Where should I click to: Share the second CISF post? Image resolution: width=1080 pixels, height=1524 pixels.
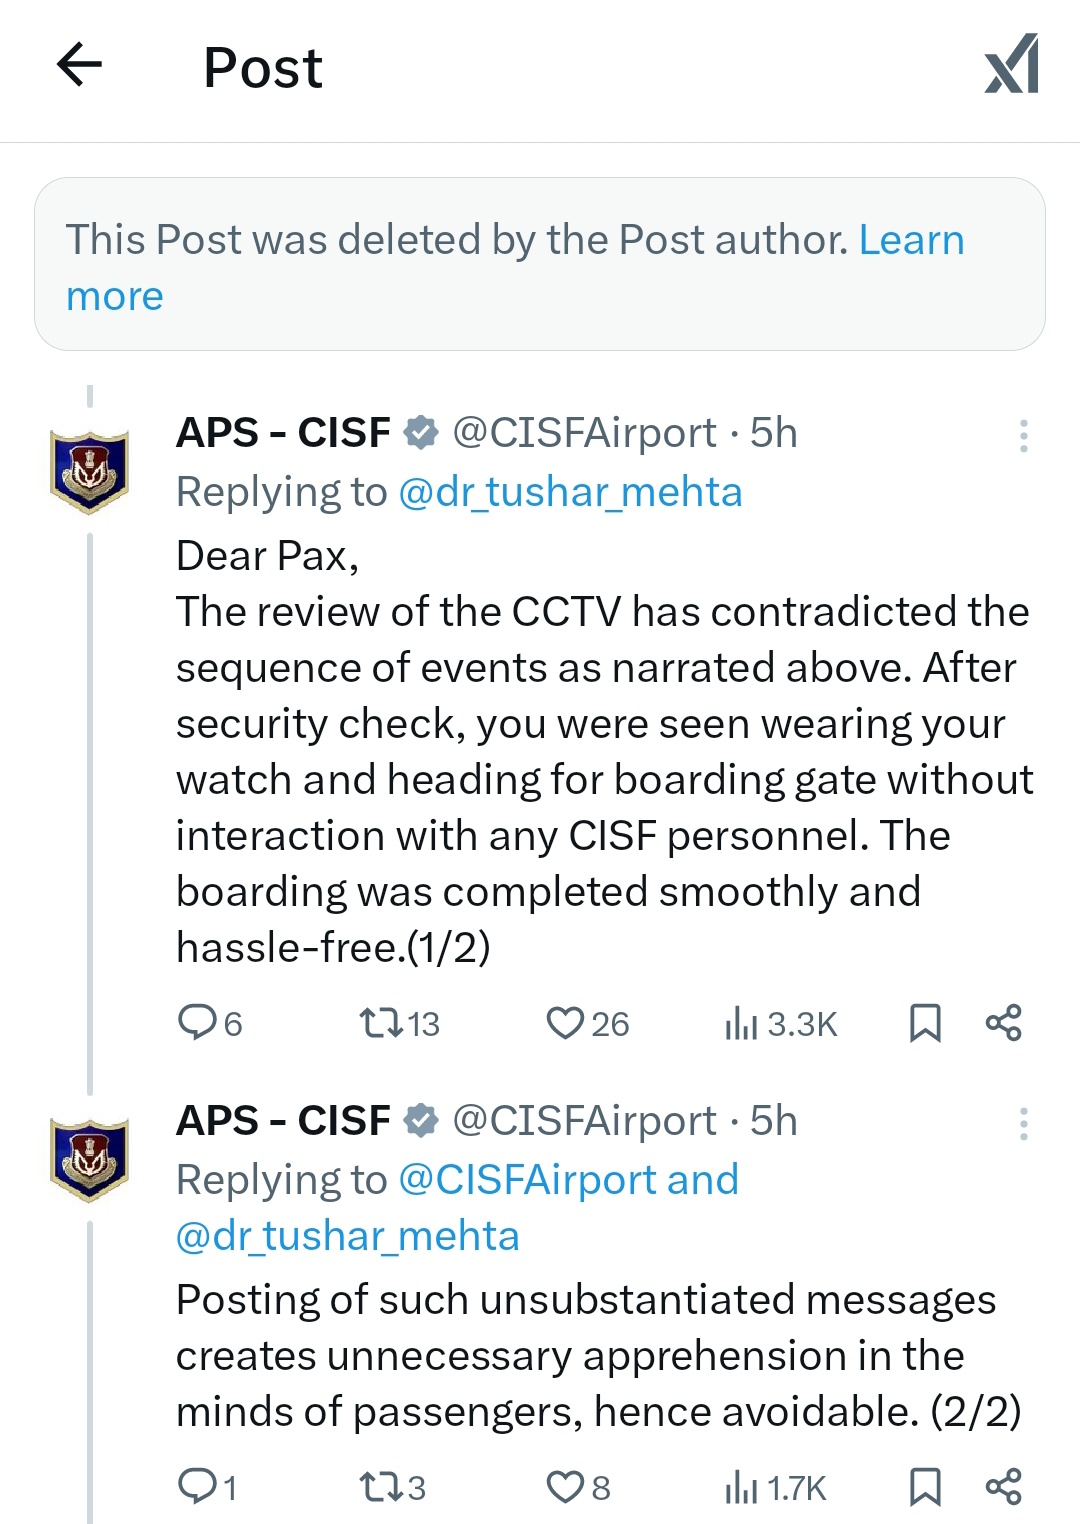point(1003,1487)
